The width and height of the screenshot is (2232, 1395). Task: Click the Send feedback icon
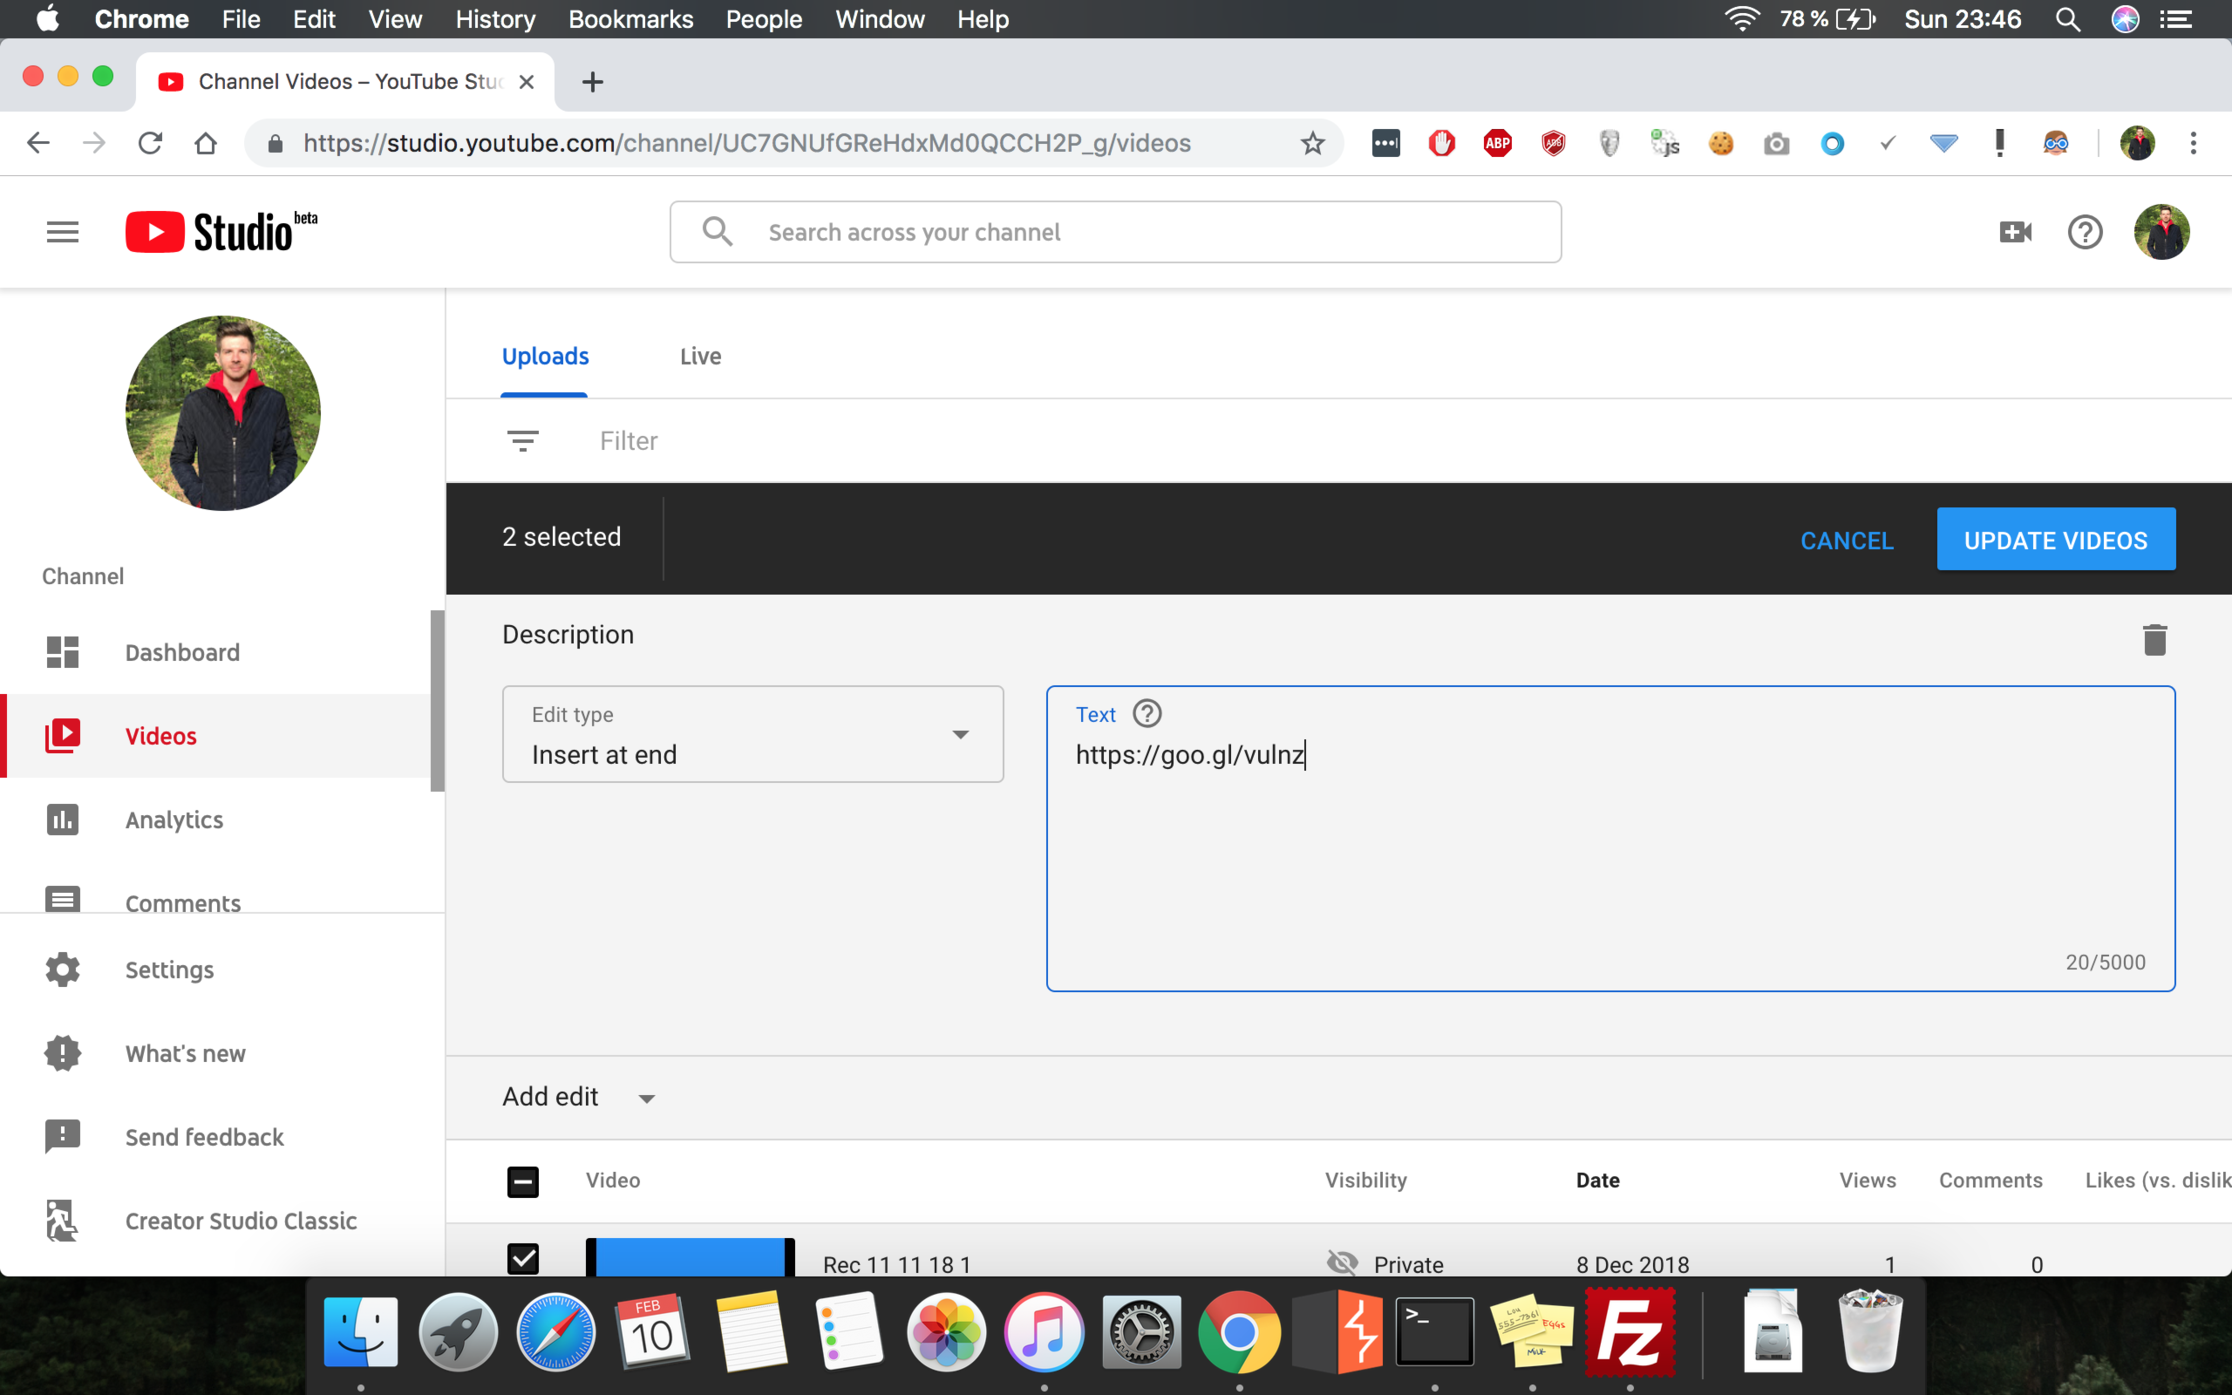(x=61, y=1135)
